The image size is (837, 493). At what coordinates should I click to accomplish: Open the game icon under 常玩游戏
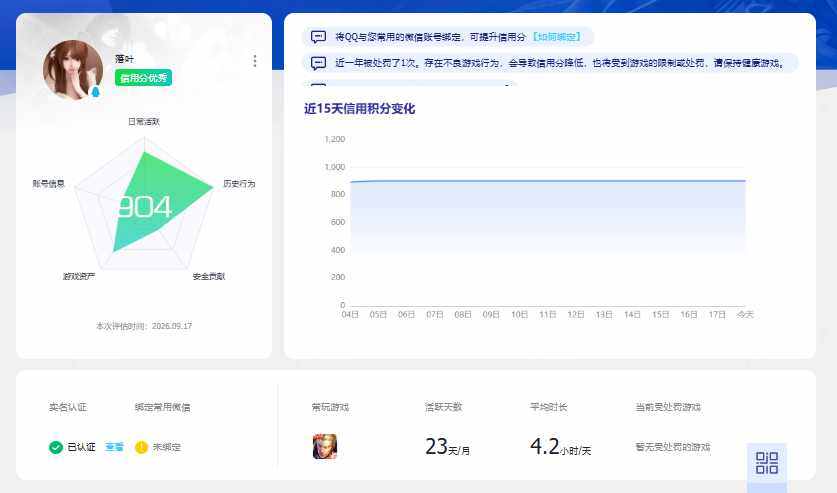pos(325,447)
